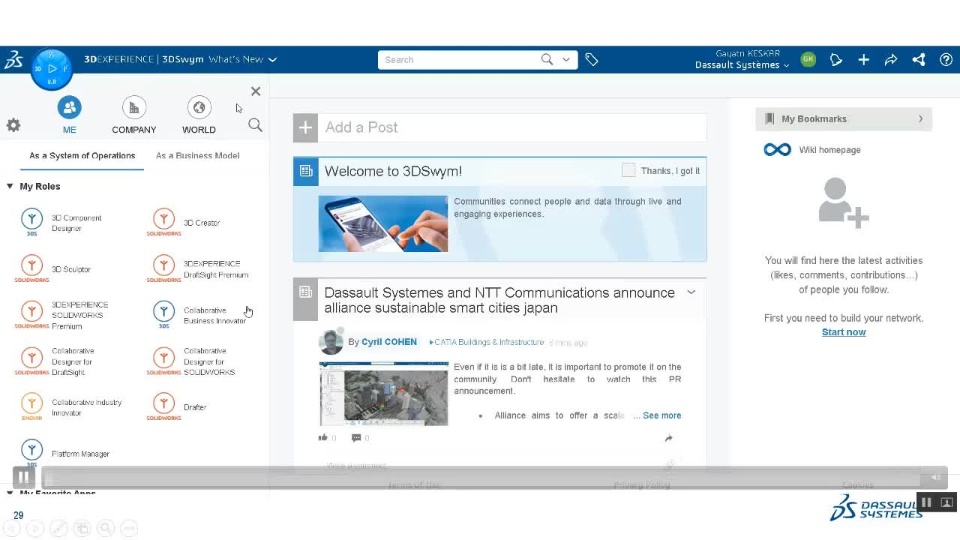Expand the NTT post options chevron
This screenshot has height=540, width=960.
[x=691, y=292]
